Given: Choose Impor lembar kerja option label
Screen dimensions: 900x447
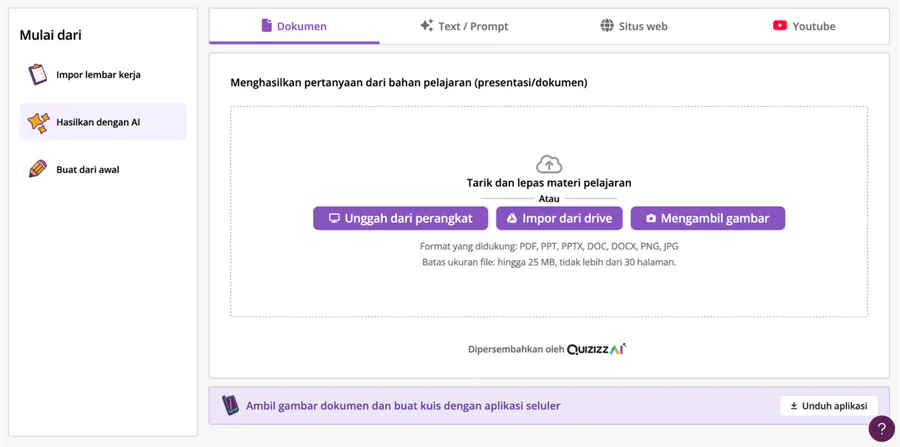Looking at the screenshot, I should click(98, 75).
